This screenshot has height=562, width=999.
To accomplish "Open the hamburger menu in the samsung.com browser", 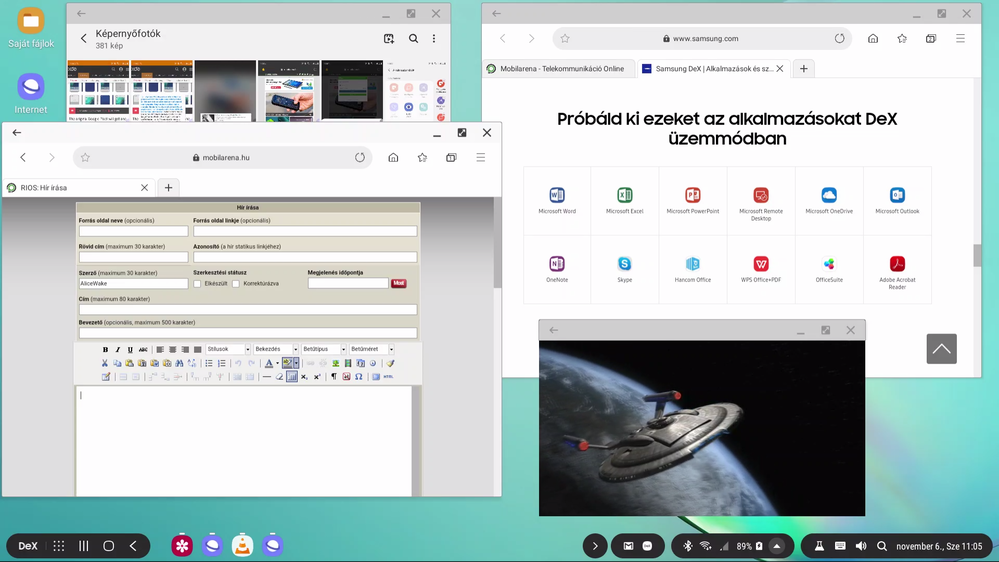I will 960,38.
